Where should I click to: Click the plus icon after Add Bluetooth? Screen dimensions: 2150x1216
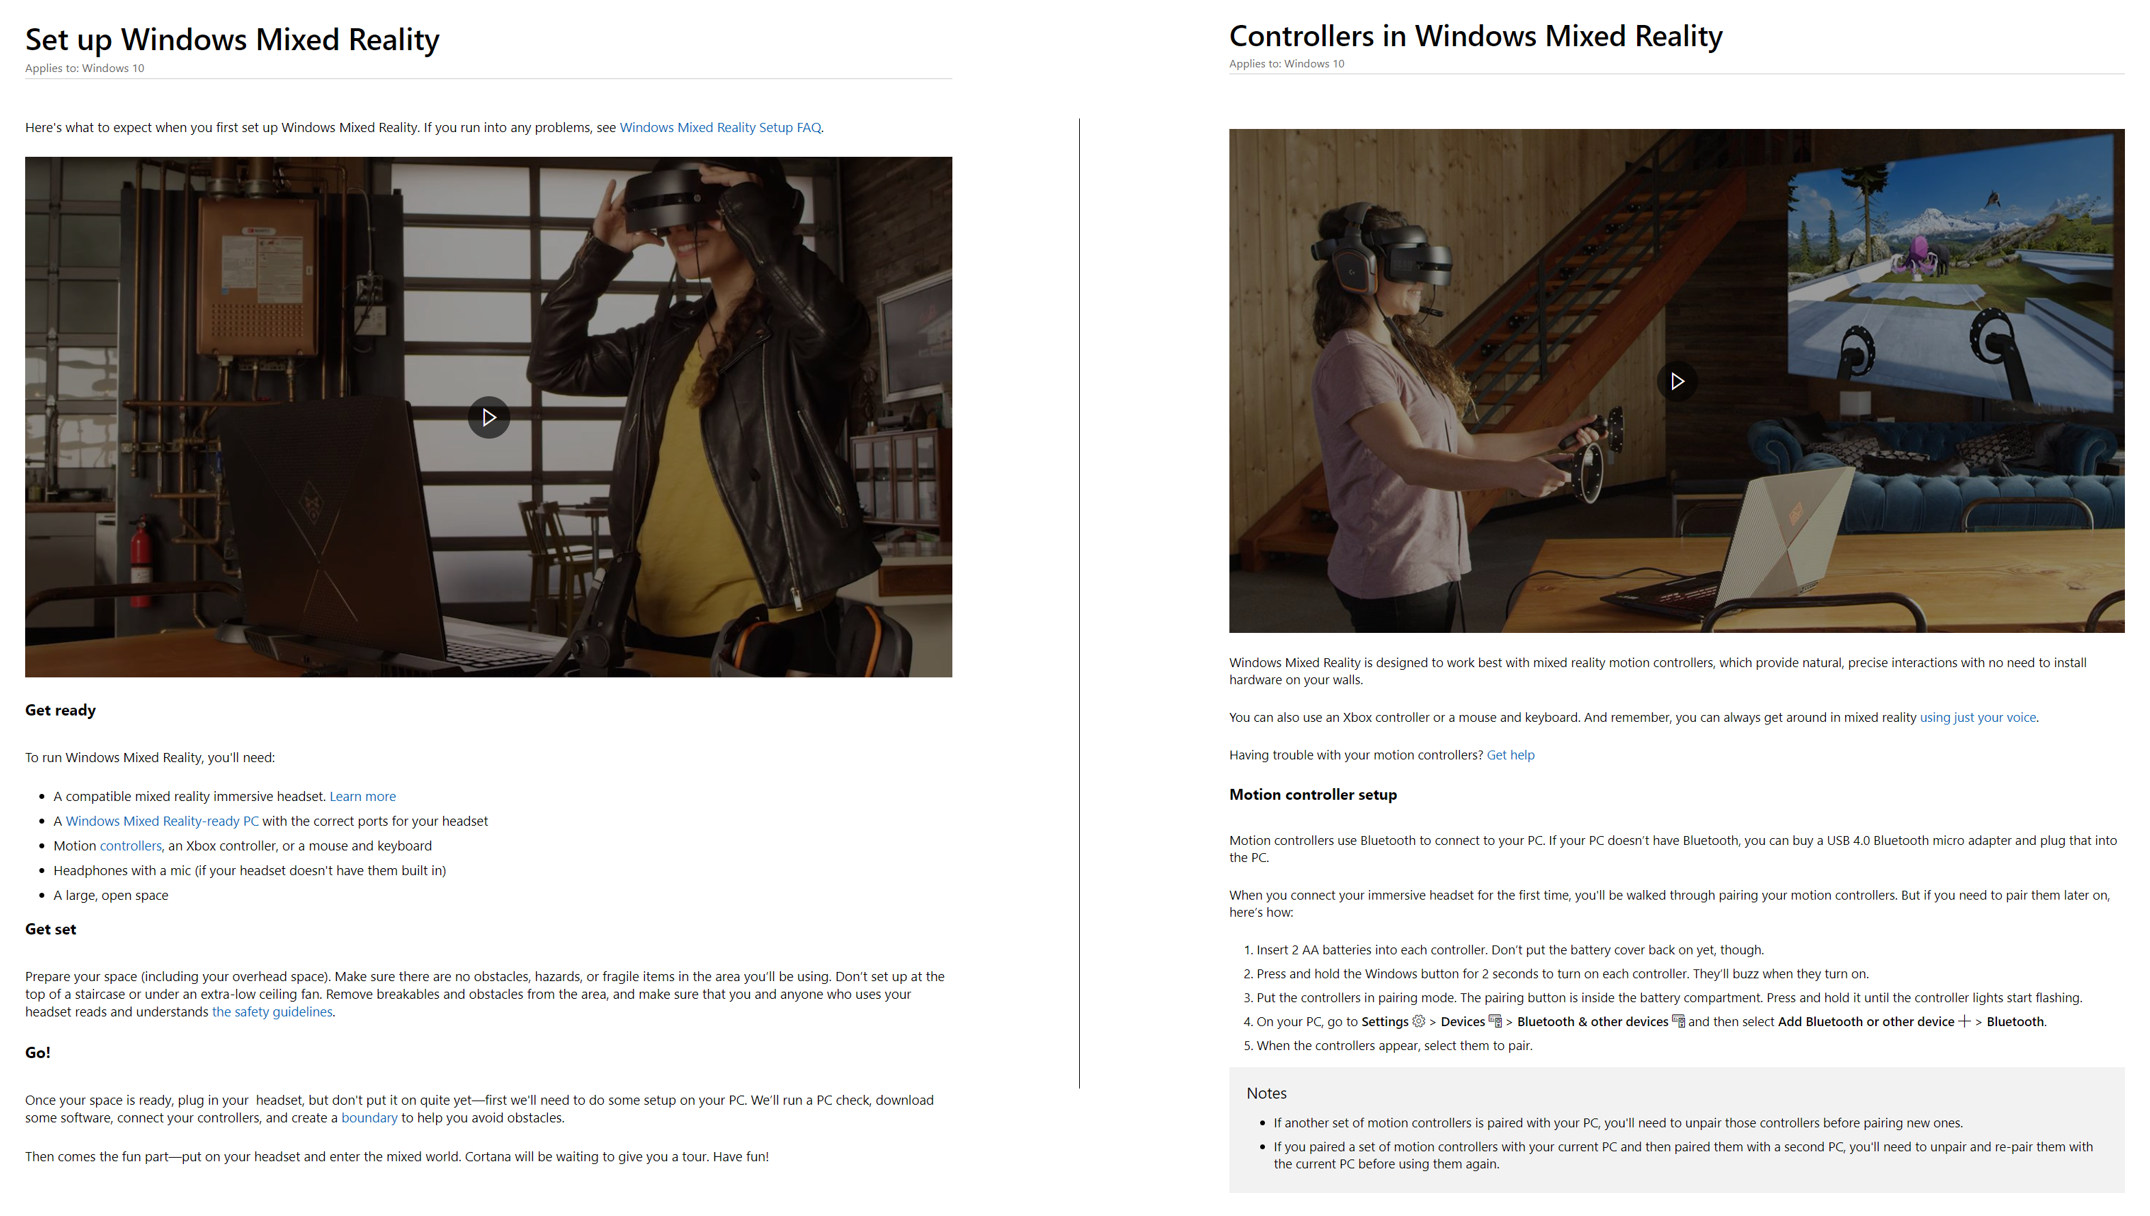click(1964, 1021)
